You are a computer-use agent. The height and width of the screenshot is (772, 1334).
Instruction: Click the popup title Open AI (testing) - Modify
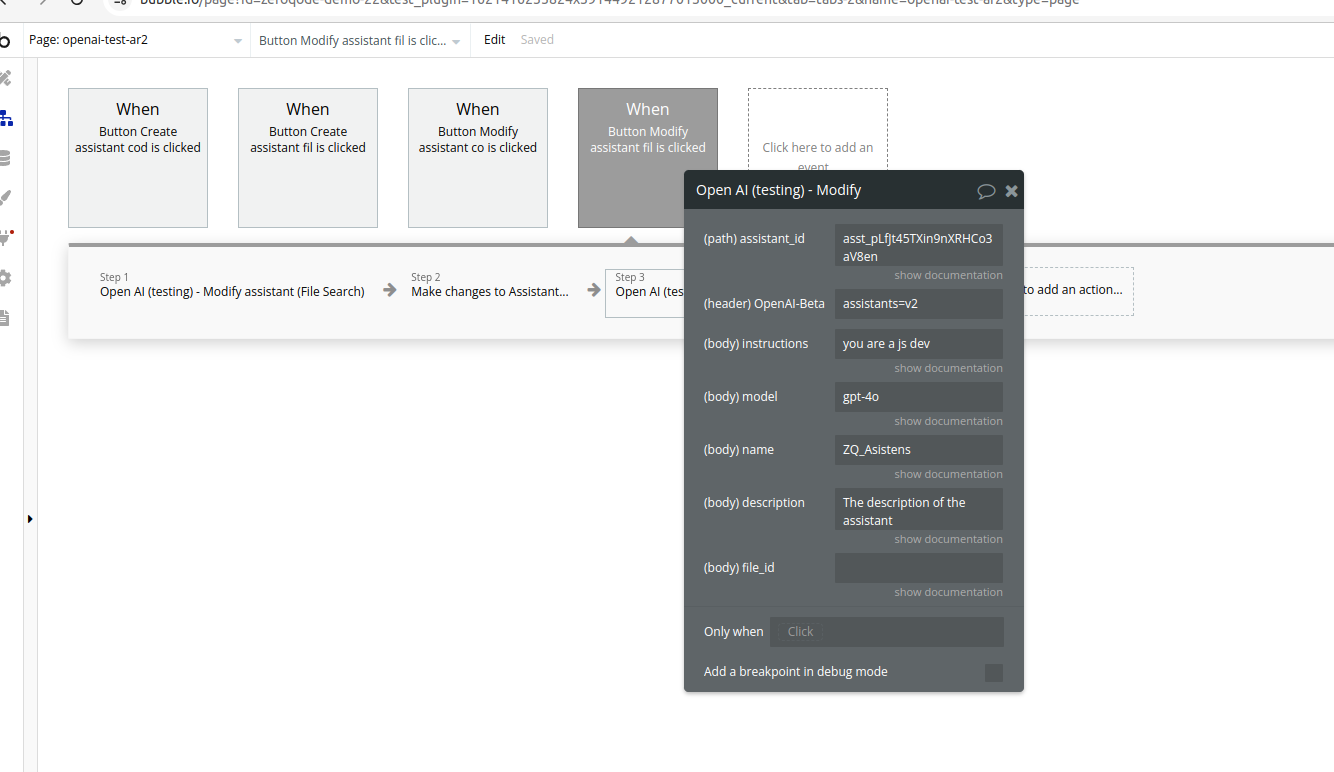[x=778, y=190]
